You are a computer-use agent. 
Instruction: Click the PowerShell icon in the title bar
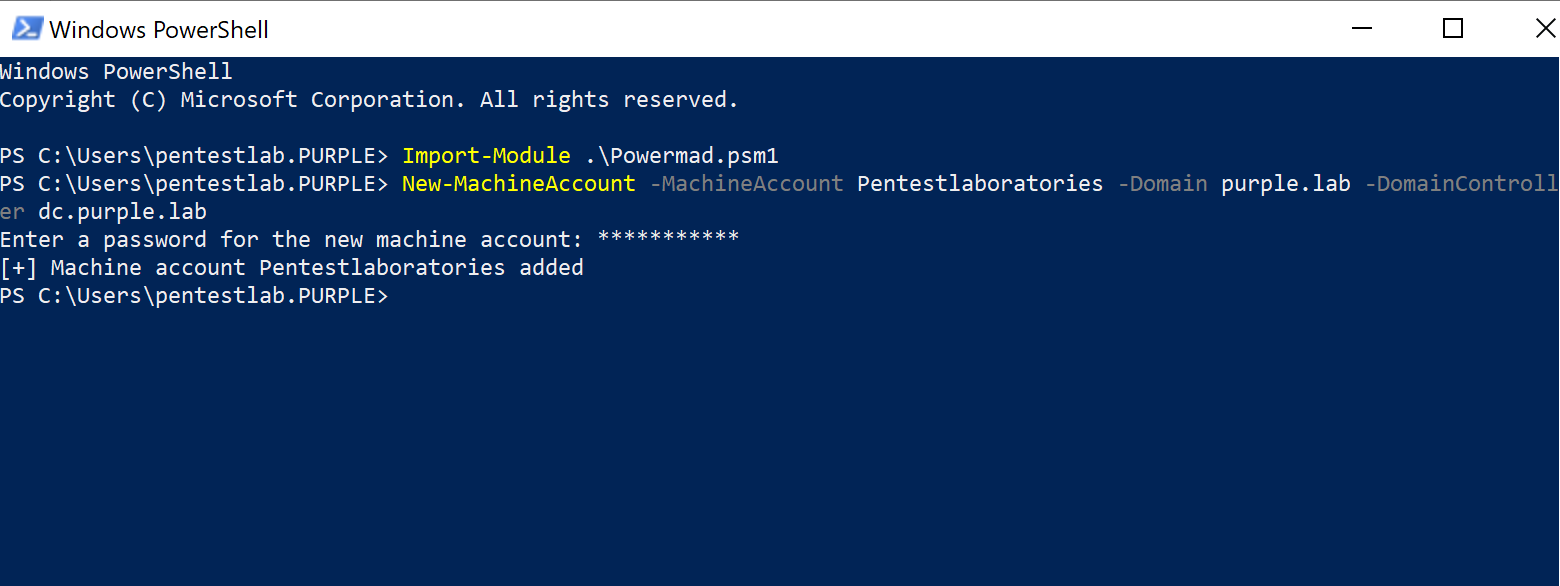point(26,29)
